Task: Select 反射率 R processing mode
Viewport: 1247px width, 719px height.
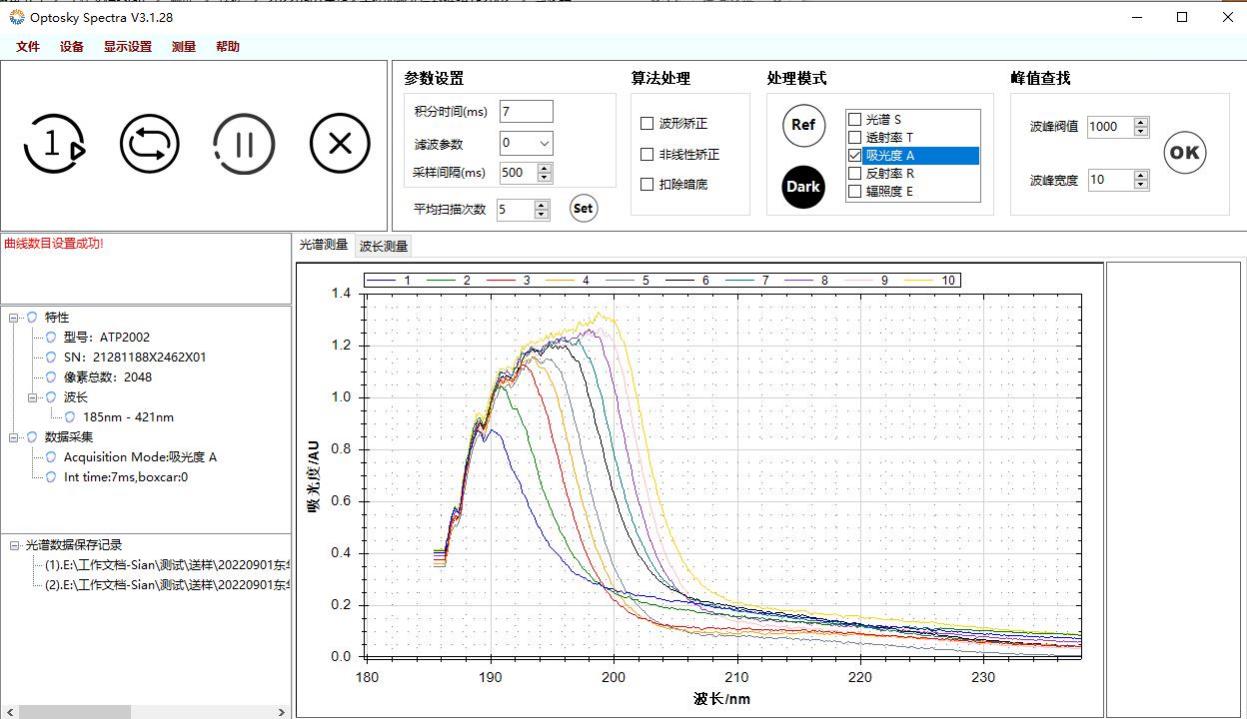Action: [855, 173]
